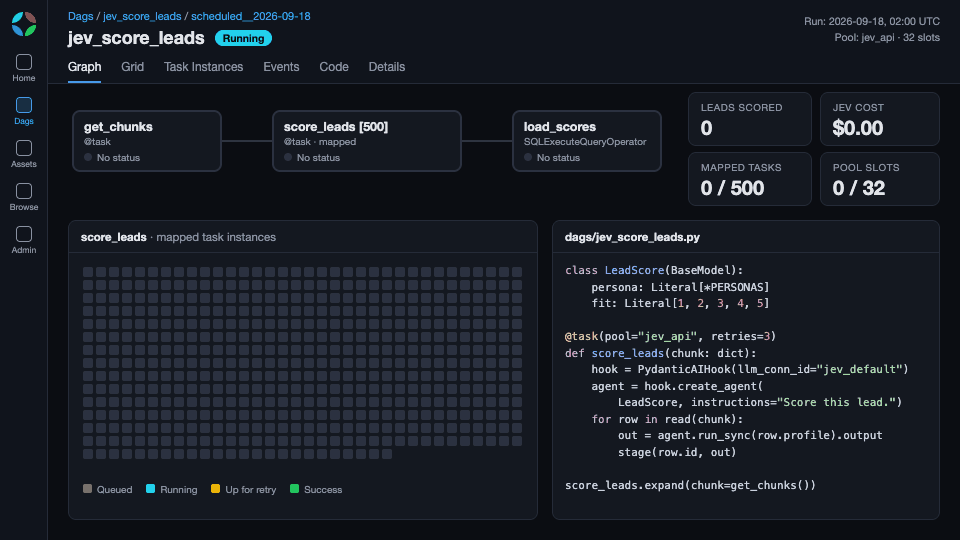
Task: Click the Running status badge
Action: coord(243,38)
